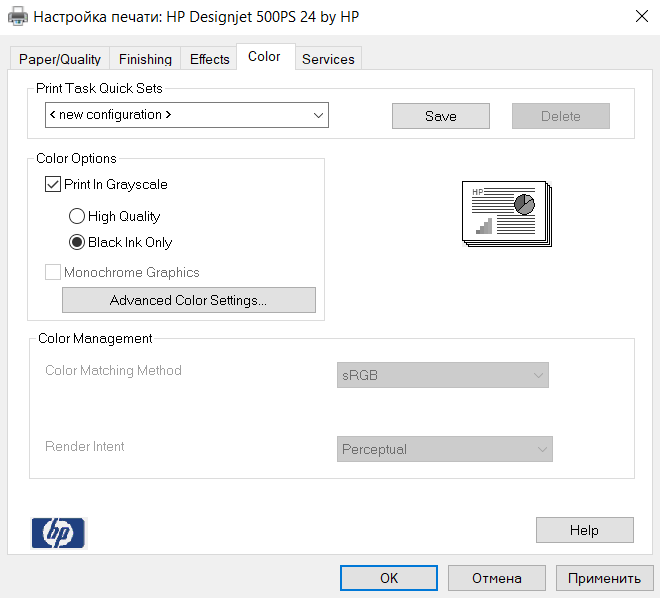The image size is (660, 598).
Task: Click the Применить button
Action: (605, 578)
